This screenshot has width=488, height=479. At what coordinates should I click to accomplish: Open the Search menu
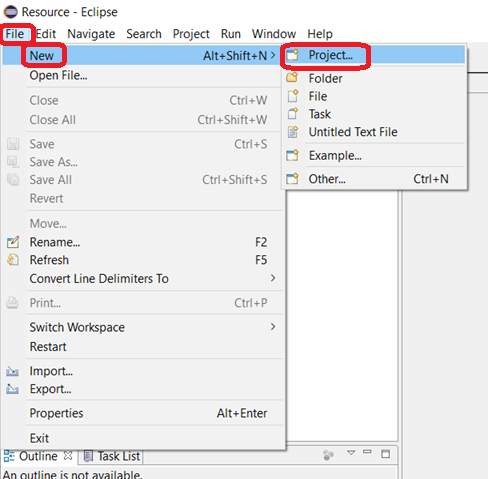[x=144, y=34]
